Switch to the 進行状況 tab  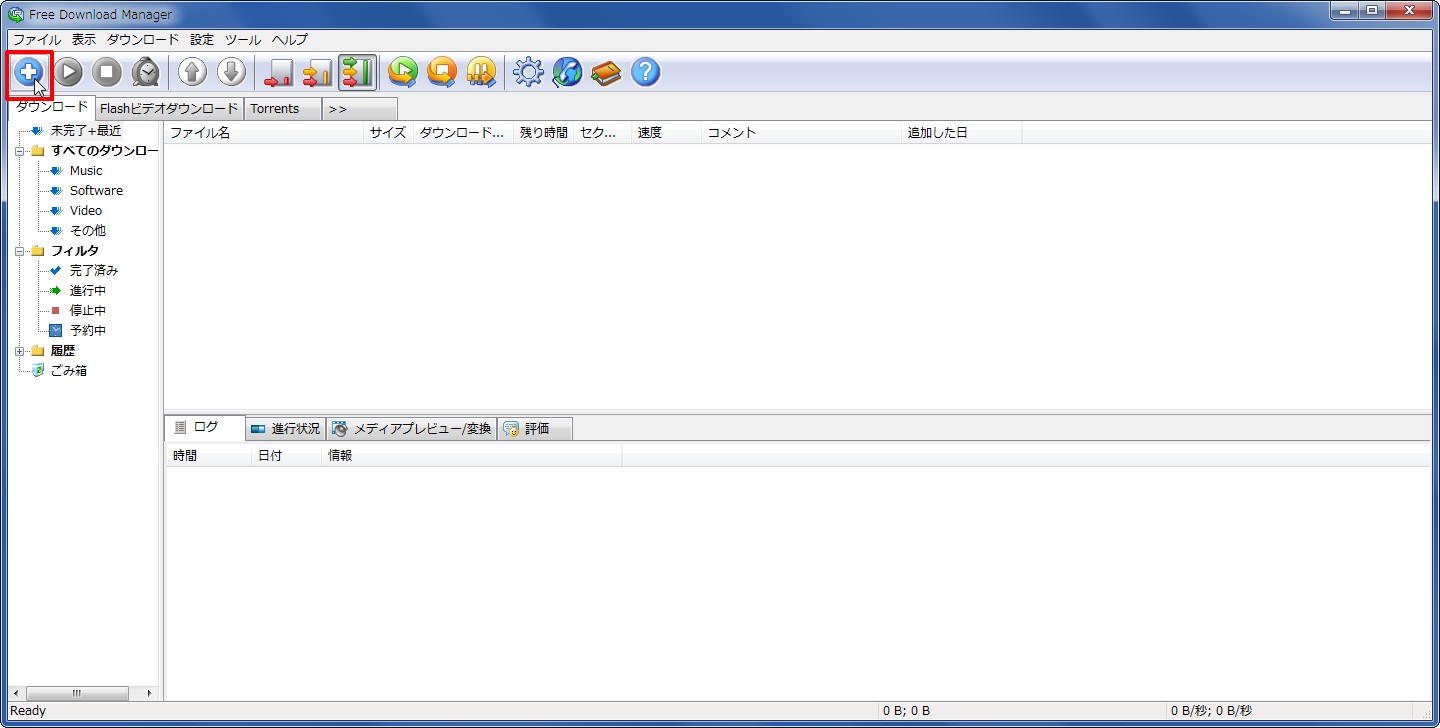pos(286,428)
